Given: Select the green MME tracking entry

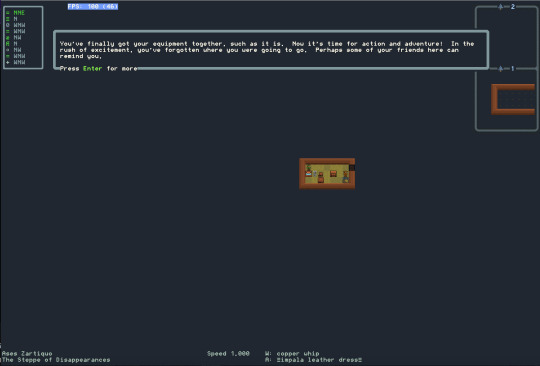Looking at the screenshot, I should 15,13.
